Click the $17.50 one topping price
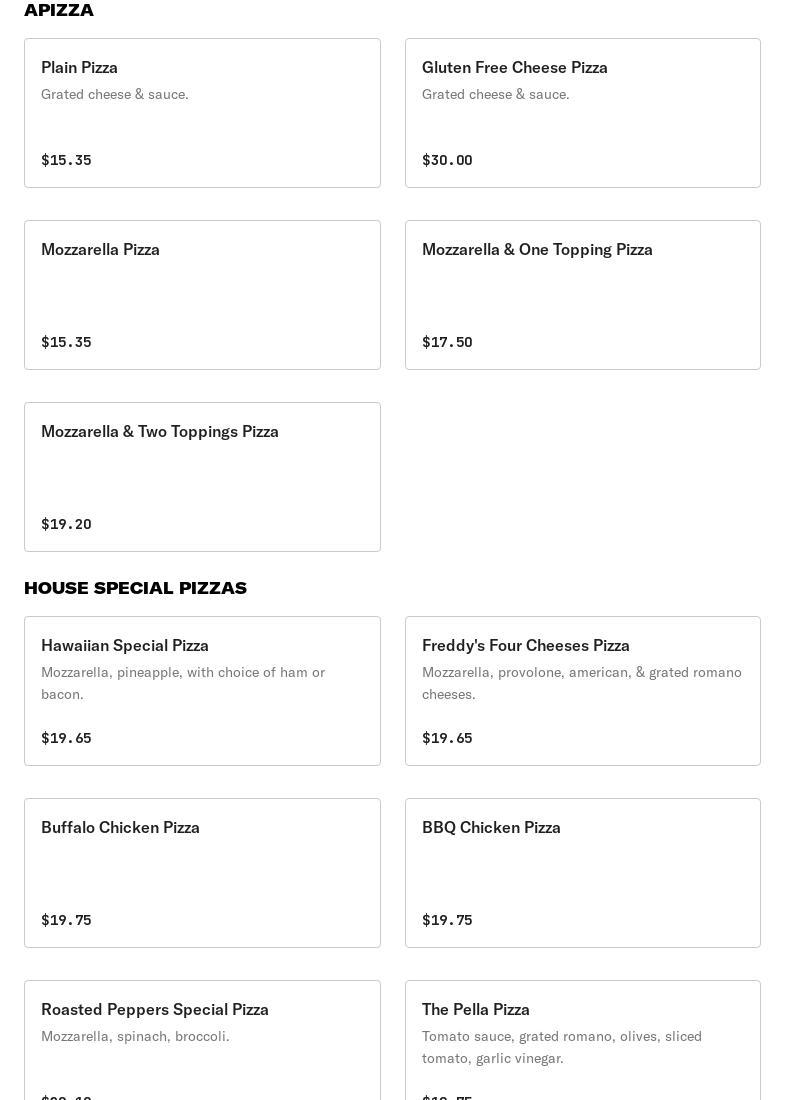The width and height of the screenshot is (785, 1100). click(447, 342)
